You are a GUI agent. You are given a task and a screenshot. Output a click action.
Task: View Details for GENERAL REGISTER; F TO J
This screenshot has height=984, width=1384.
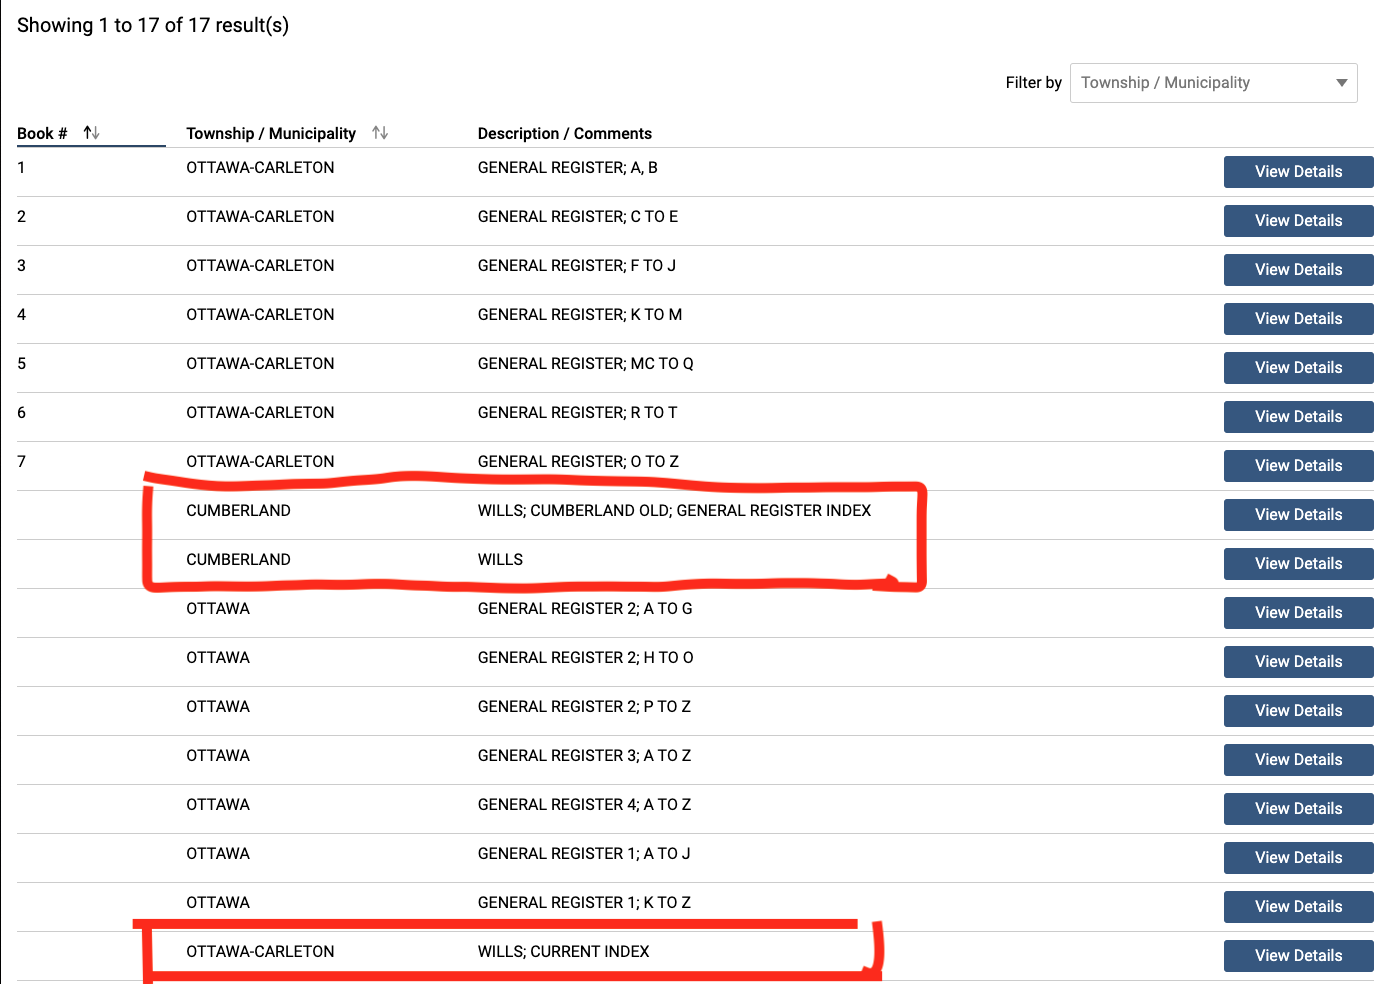[x=1298, y=270]
